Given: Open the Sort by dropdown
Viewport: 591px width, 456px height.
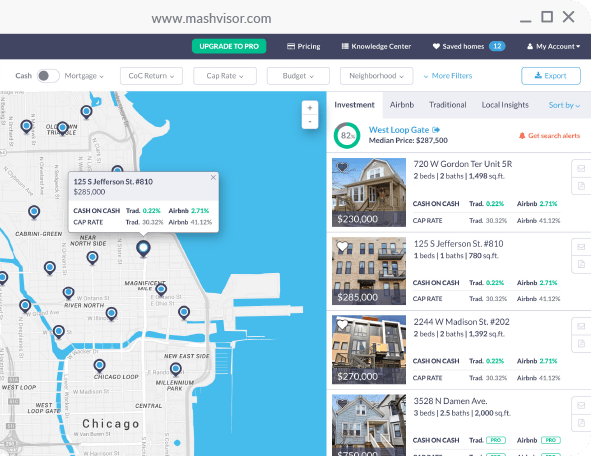Looking at the screenshot, I should [x=564, y=105].
